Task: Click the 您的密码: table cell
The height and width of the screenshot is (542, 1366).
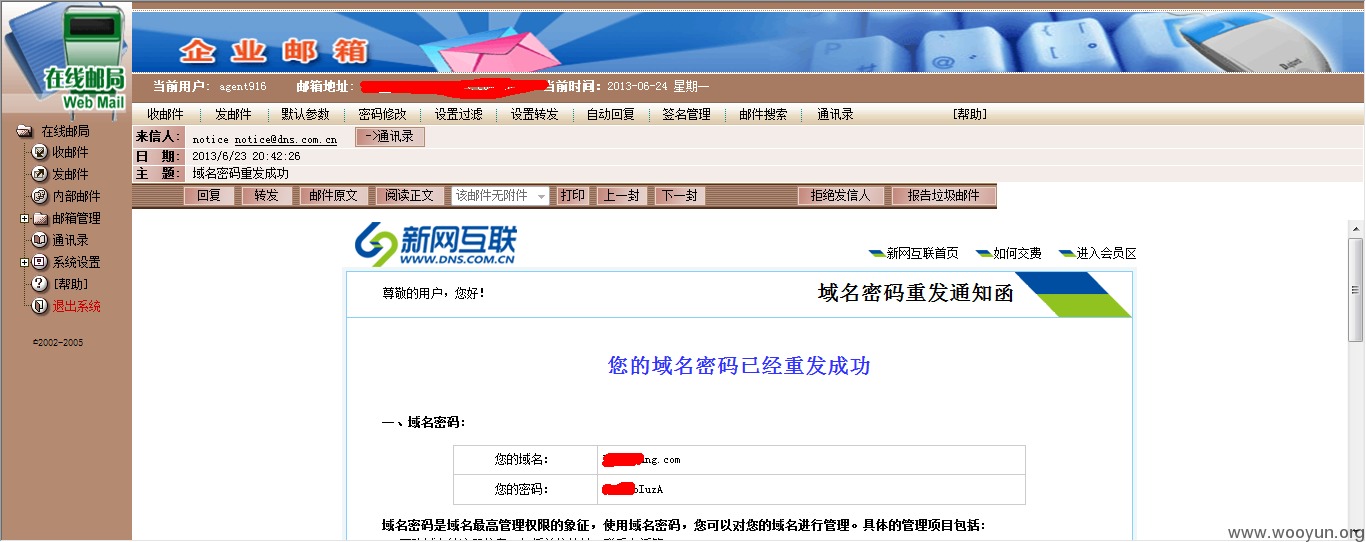Action: [525, 489]
